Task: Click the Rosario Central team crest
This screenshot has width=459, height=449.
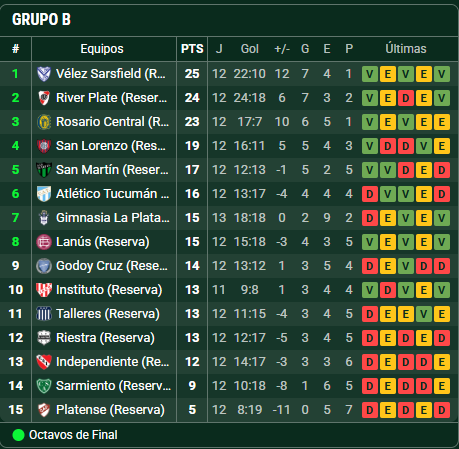Action: (44, 122)
